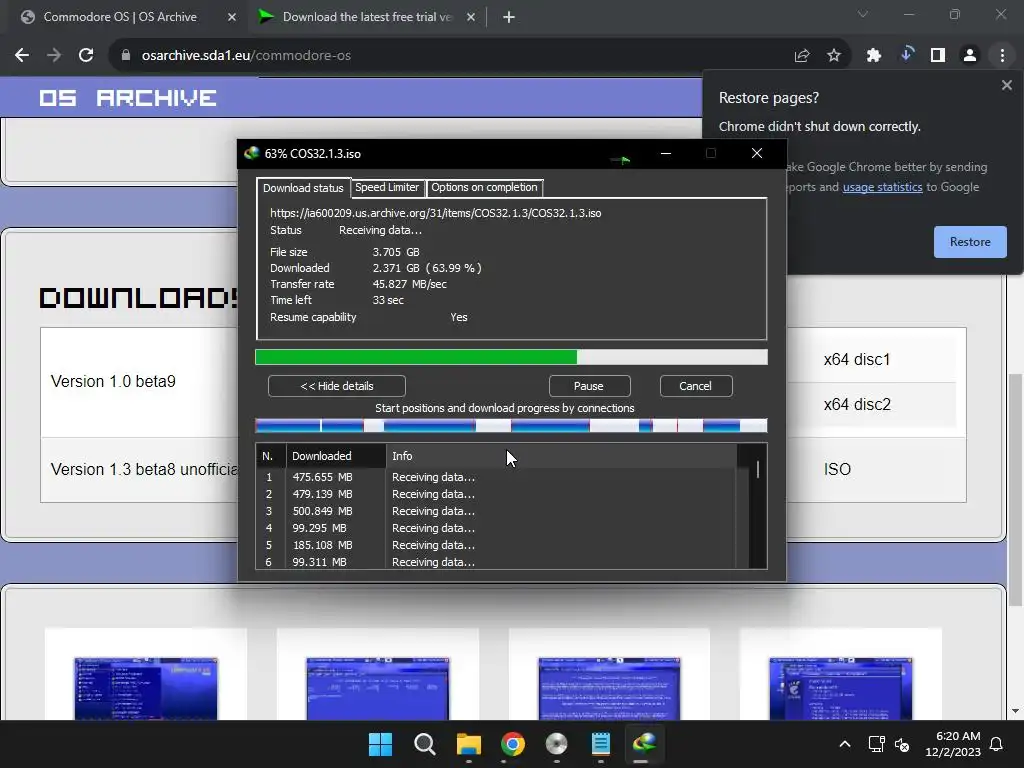Click the ISO download link

[837, 470]
